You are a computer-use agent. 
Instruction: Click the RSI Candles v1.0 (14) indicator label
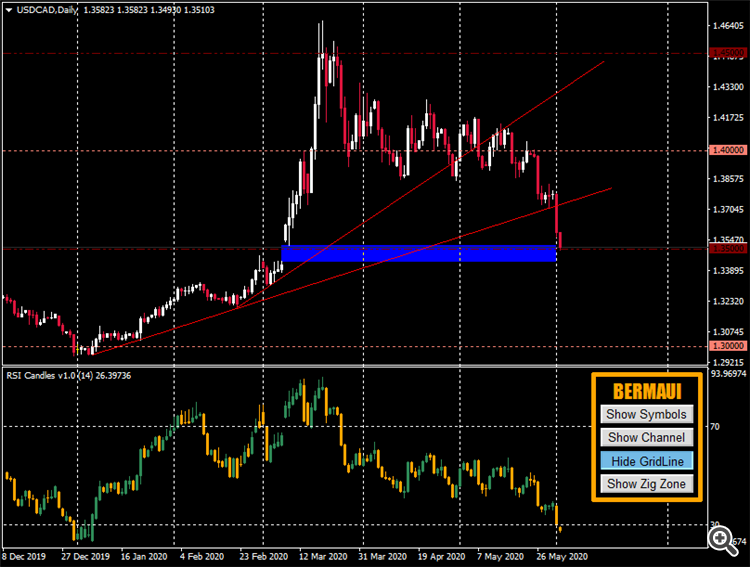(68, 376)
